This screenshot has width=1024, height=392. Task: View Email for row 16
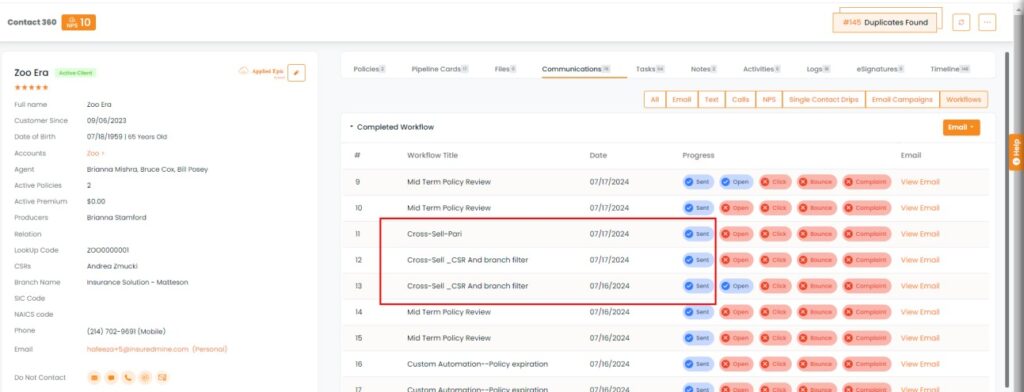[920, 364]
